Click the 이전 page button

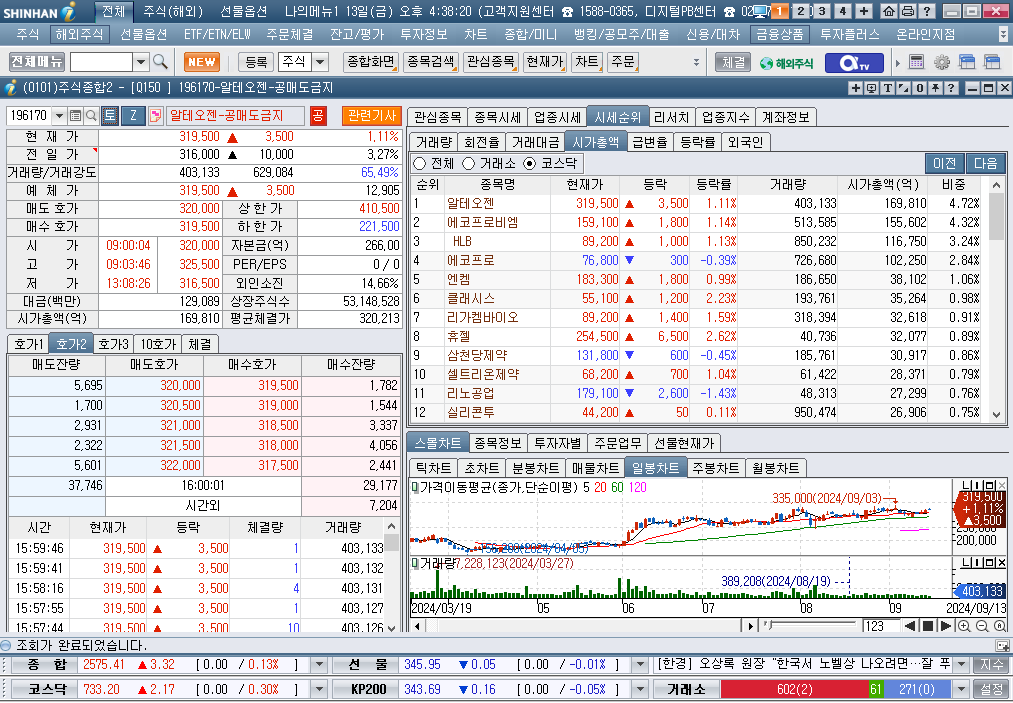pos(945,163)
